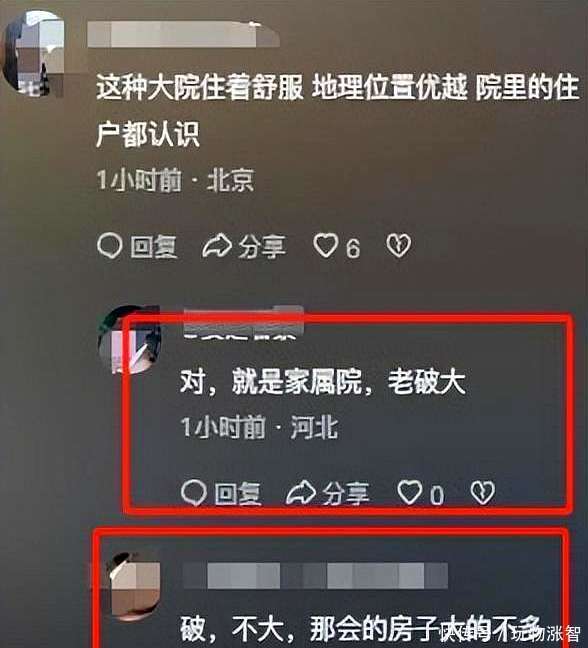This screenshot has width=588, height=648.
Task: Dislike the Beijing comment via broken heart
Action: (398, 245)
